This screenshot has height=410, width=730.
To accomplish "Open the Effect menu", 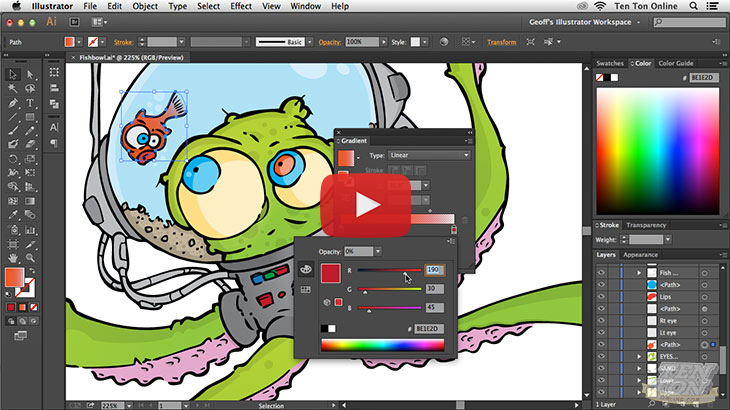I will tap(241, 6).
